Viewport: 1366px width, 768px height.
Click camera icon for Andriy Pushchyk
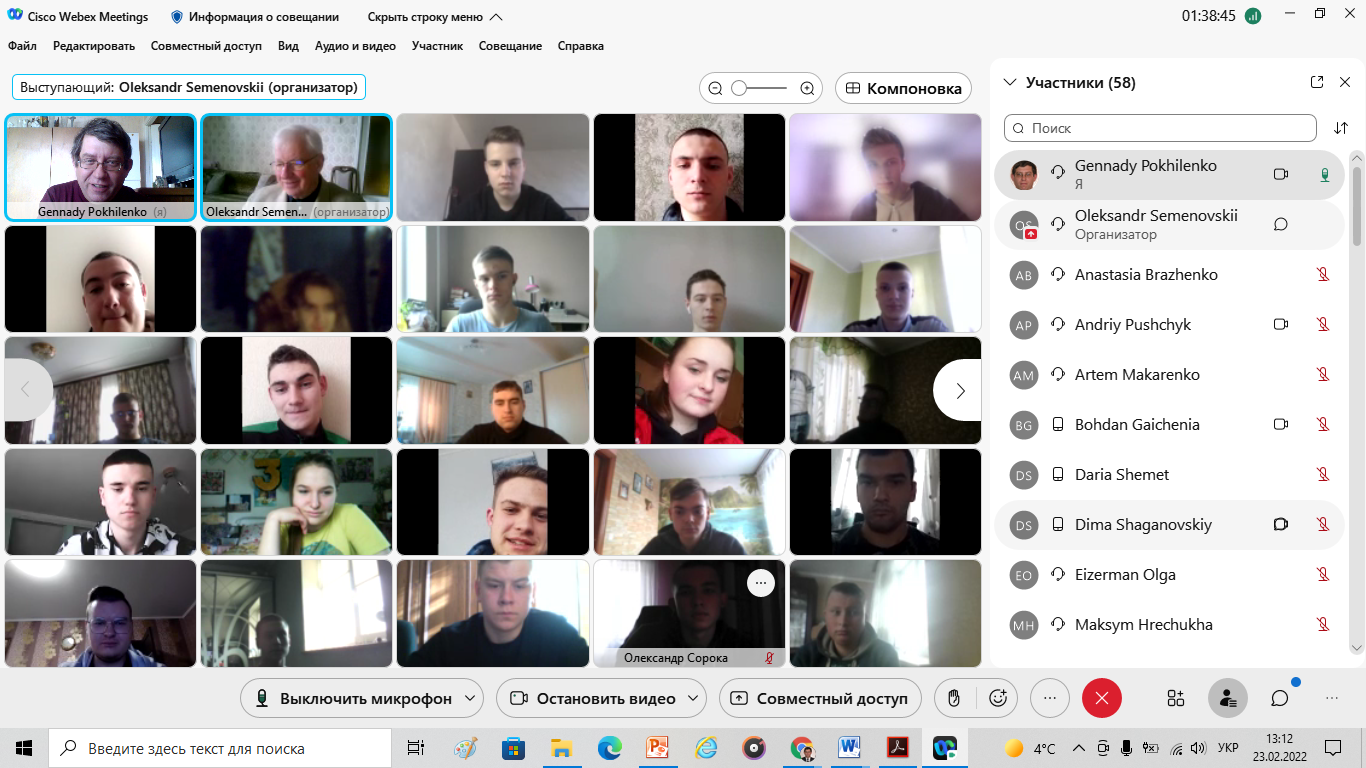click(x=1280, y=324)
